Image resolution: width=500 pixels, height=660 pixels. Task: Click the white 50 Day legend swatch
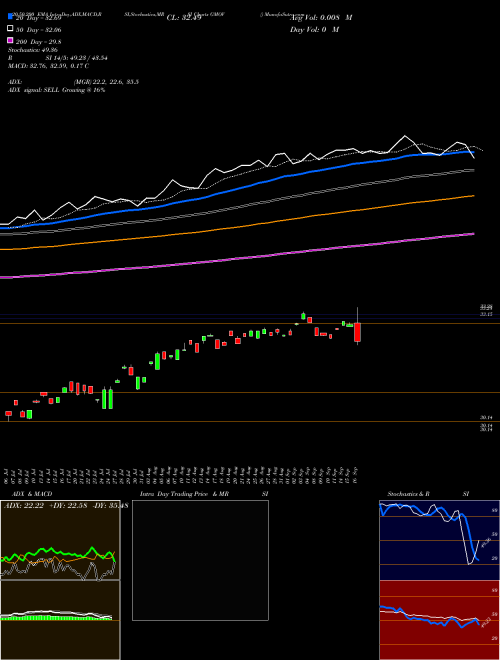[10, 29]
